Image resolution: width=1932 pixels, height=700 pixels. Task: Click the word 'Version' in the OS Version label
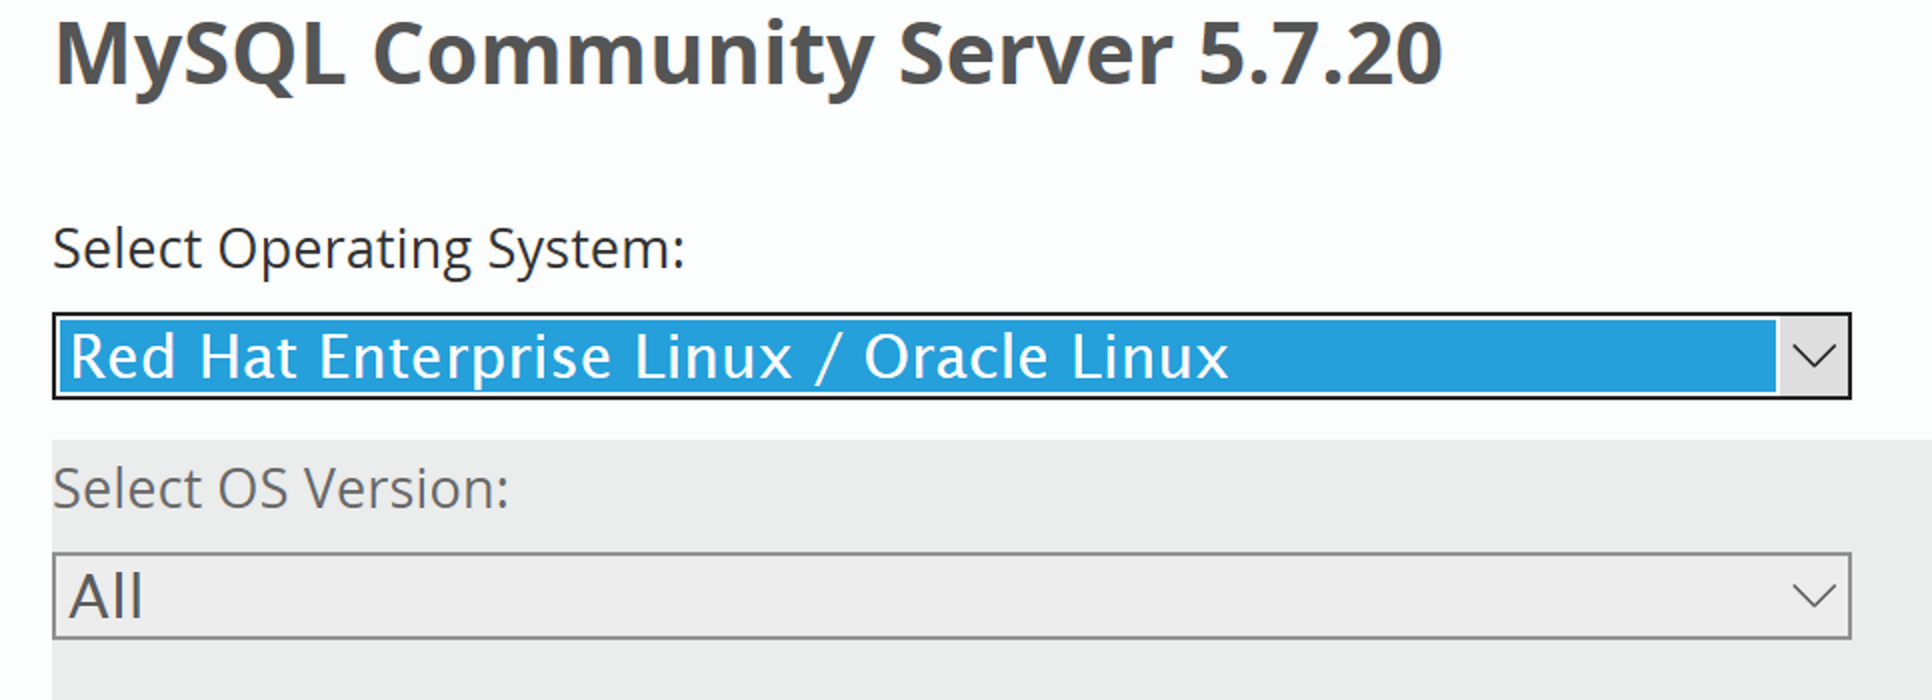coord(406,489)
